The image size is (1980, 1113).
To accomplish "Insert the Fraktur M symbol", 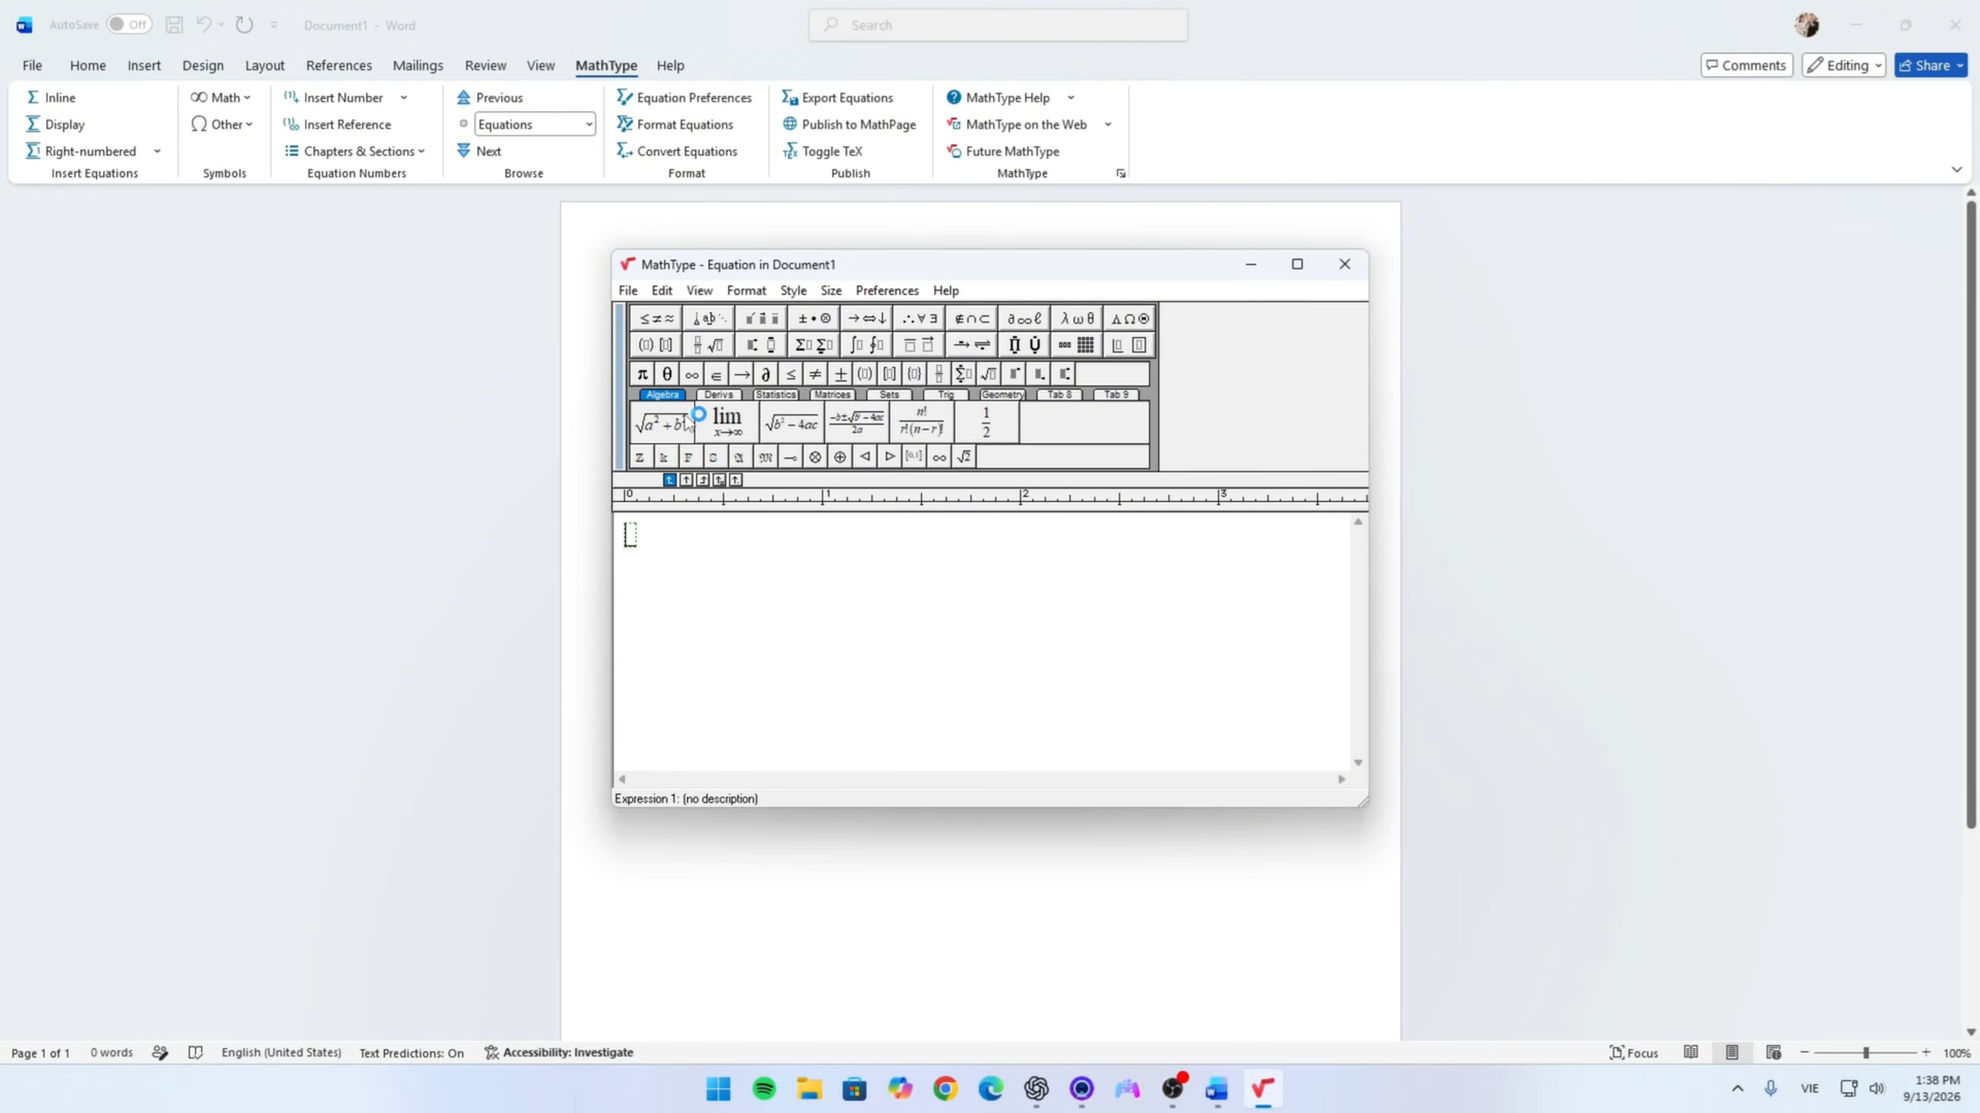I will tap(765, 457).
